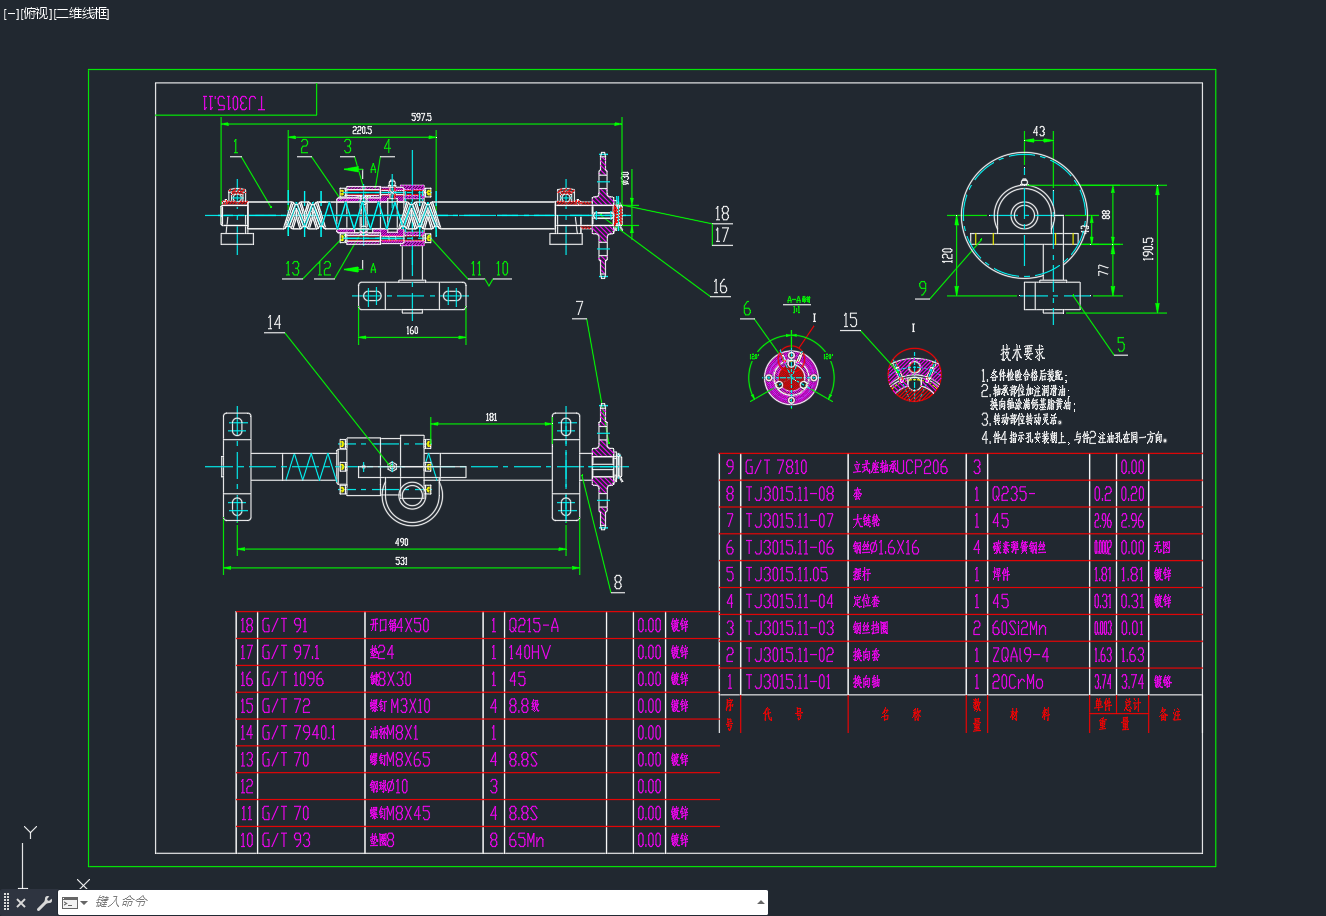Select the 181 dimension text
Screen dimensions: 1326x916
(x=491, y=417)
